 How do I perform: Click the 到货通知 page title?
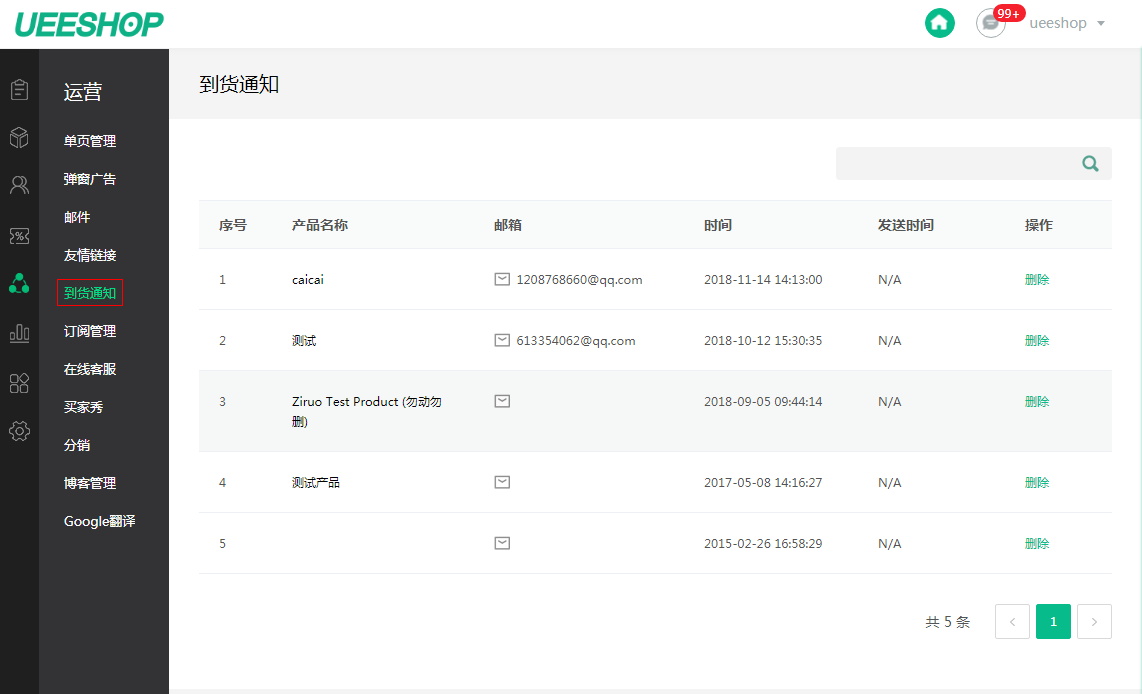(x=239, y=84)
